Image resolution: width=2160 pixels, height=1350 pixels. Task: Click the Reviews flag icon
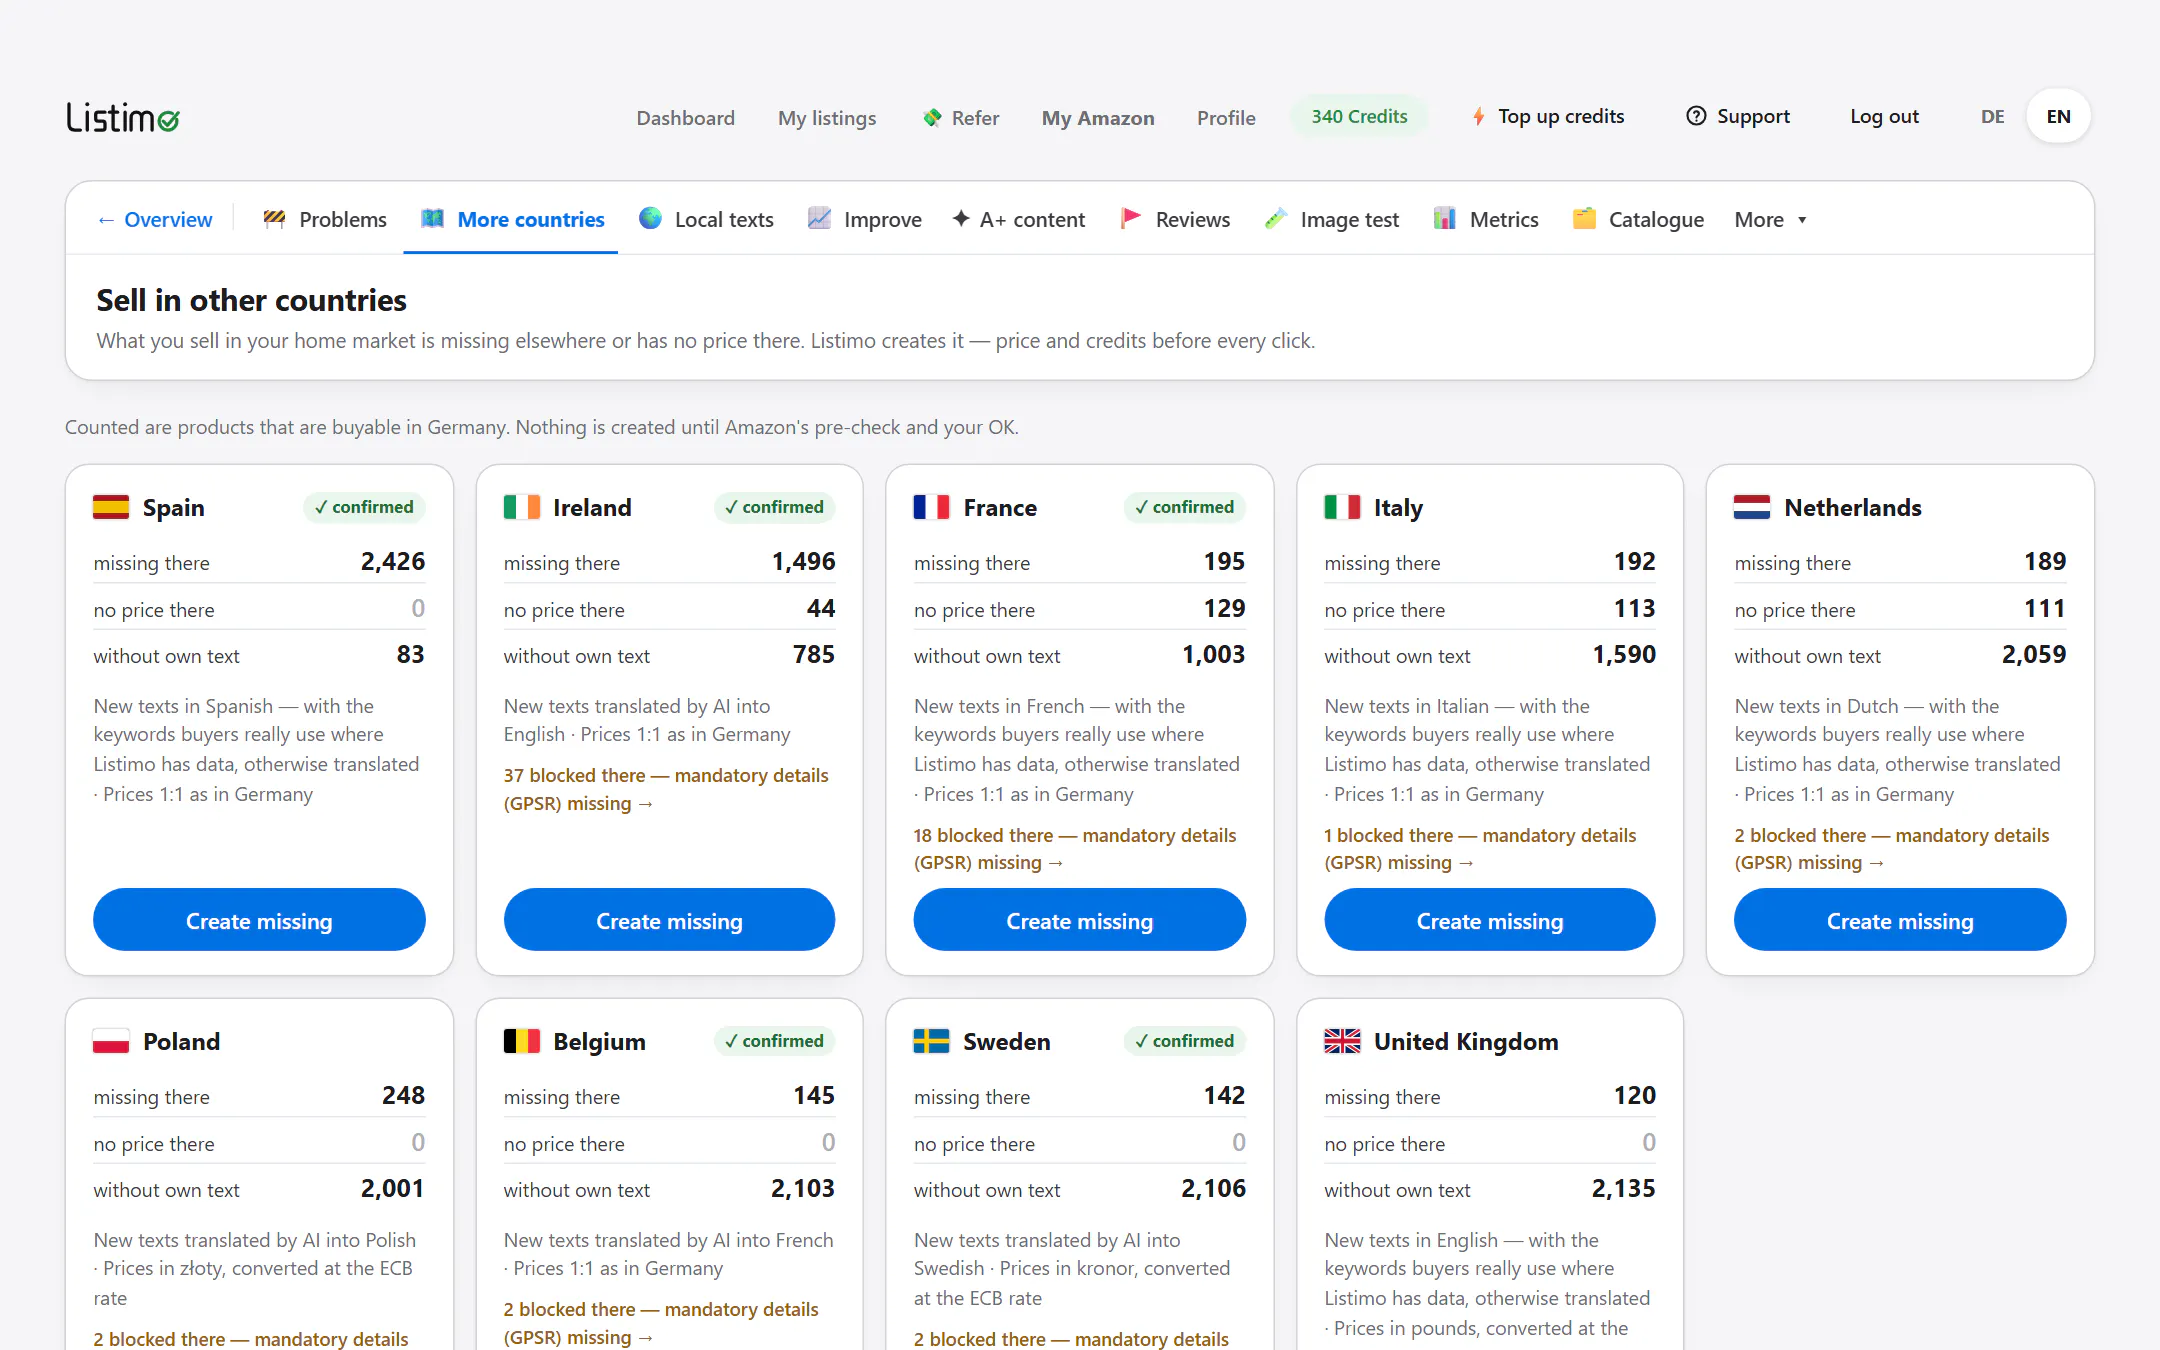[1131, 219]
